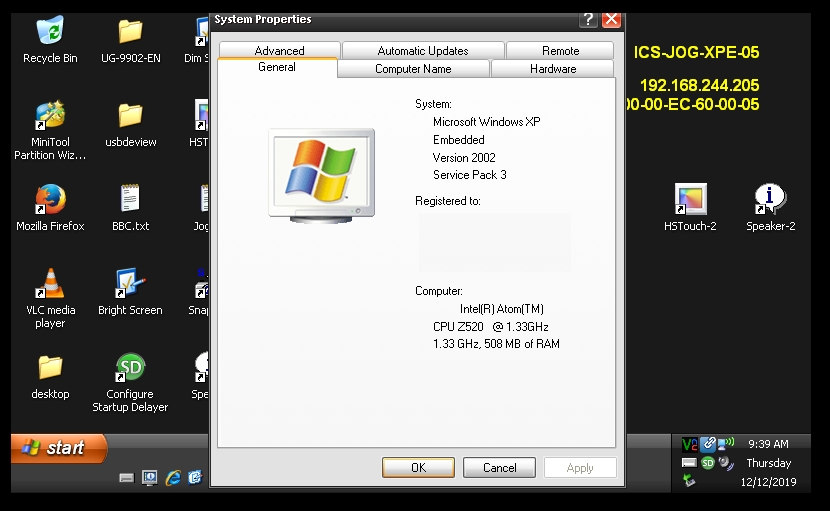
Task: Launch Mozilla Firefox from the desktop
Action: pos(50,199)
